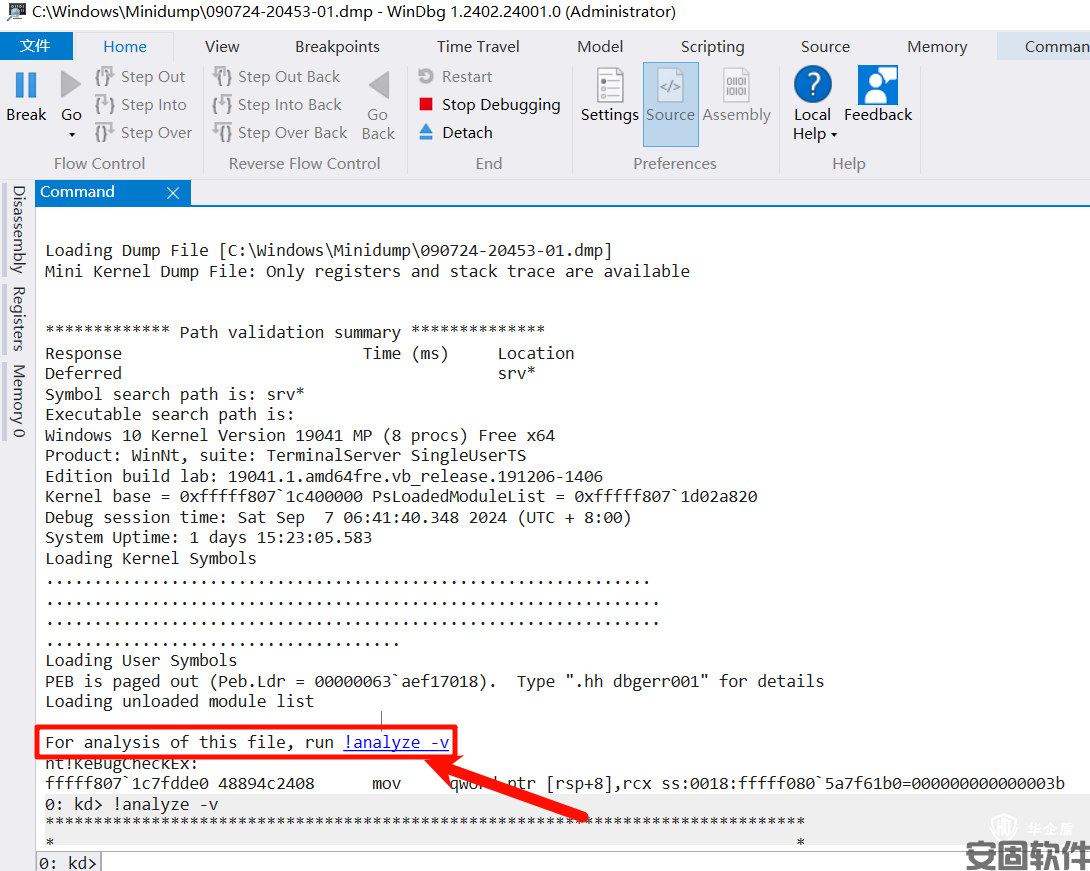Image resolution: width=1090 pixels, height=871 pixels.
Task: Click 'System Uptime: 1 days 15:23:05.583' line
Action: [x=209, y=538]
